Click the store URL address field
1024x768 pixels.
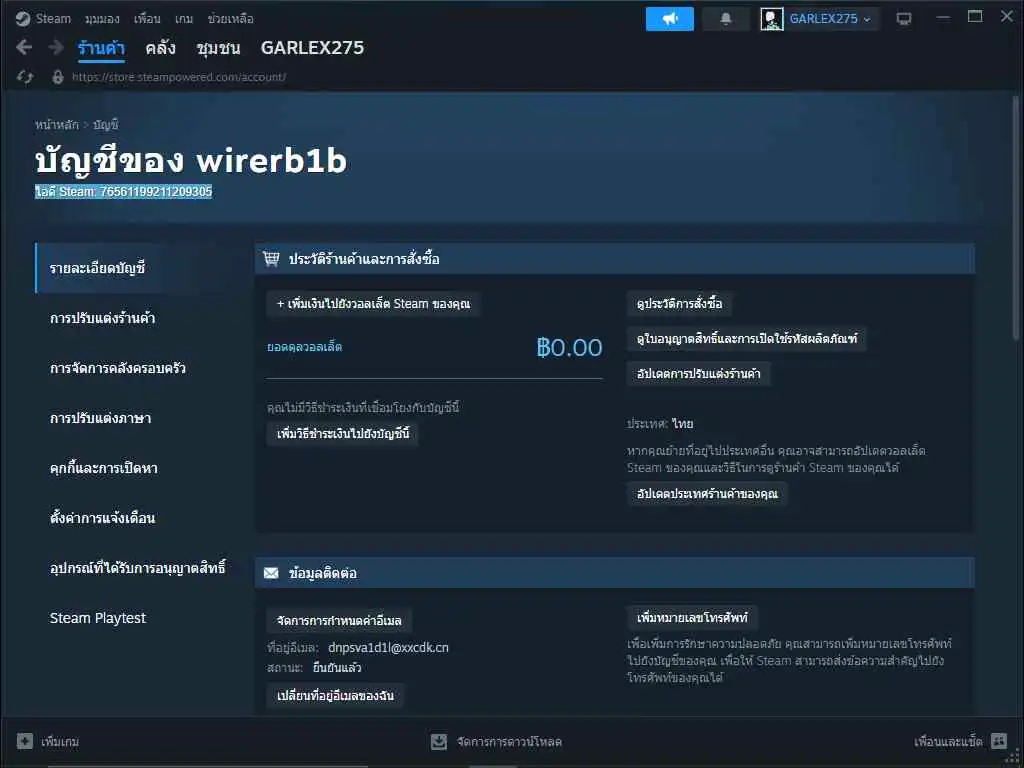[x=178, y=77]
